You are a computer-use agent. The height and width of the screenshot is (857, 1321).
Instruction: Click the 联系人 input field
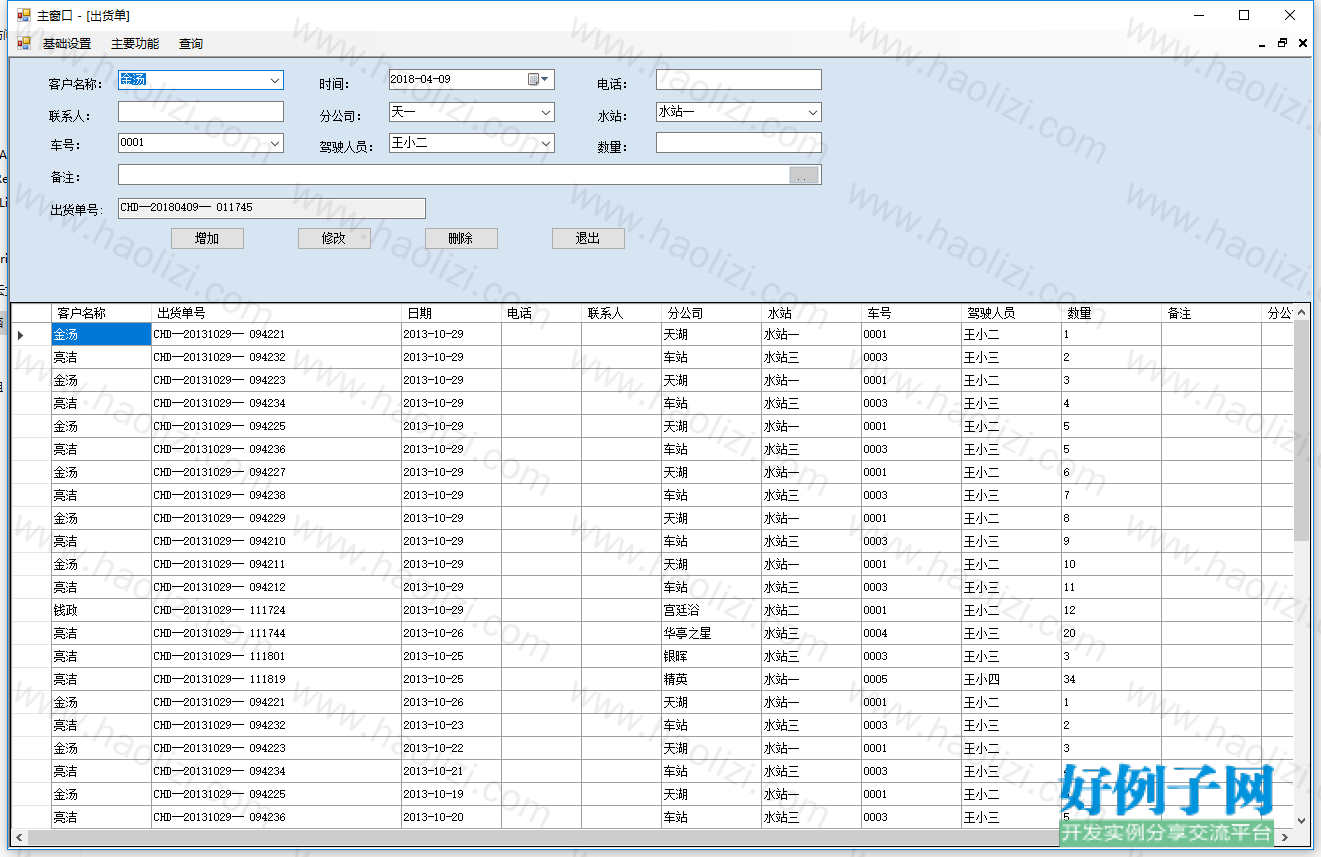tap(201, 112)
